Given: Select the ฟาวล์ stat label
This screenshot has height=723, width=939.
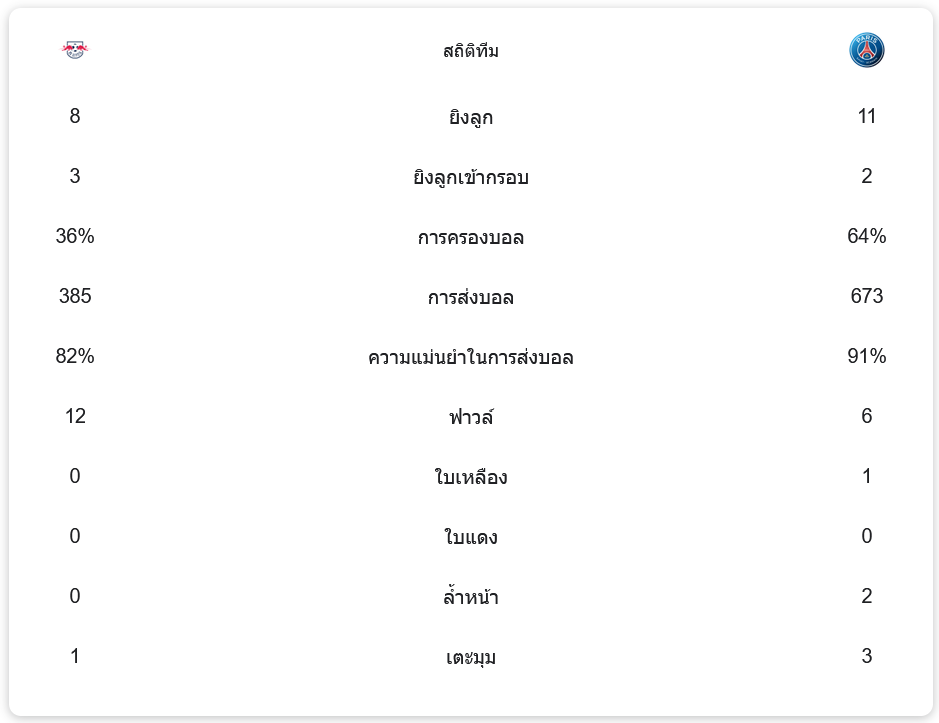Looking at the screenshot, I should (x=470, y=417).
